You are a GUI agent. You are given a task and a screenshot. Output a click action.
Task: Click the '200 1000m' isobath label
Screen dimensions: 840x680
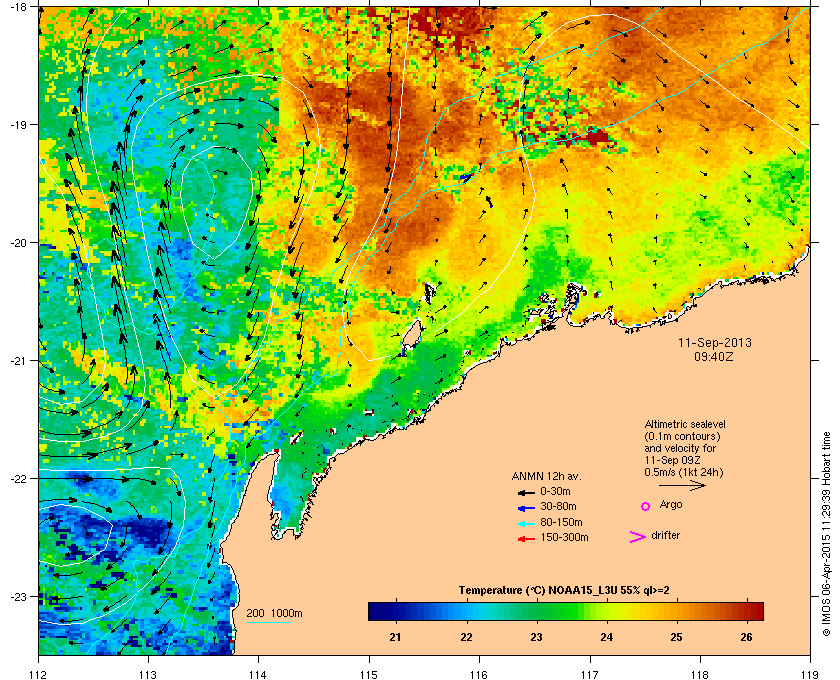[x=274, y=614]
